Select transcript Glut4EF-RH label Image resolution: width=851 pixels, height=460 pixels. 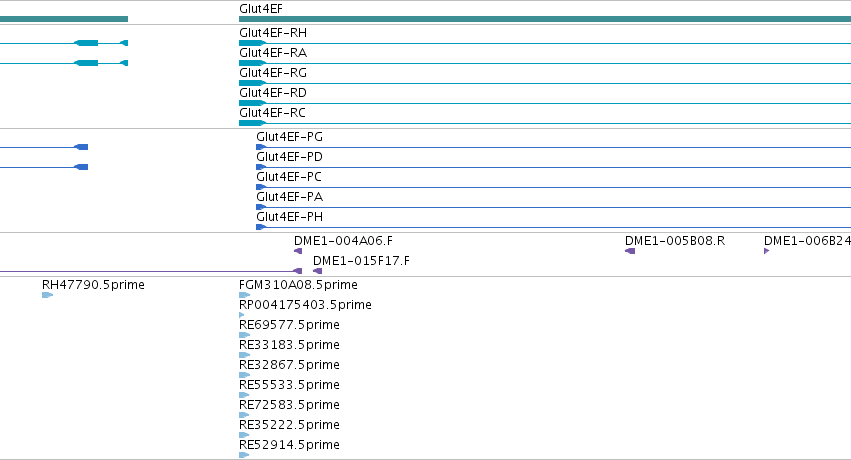(x=272, y=33)
